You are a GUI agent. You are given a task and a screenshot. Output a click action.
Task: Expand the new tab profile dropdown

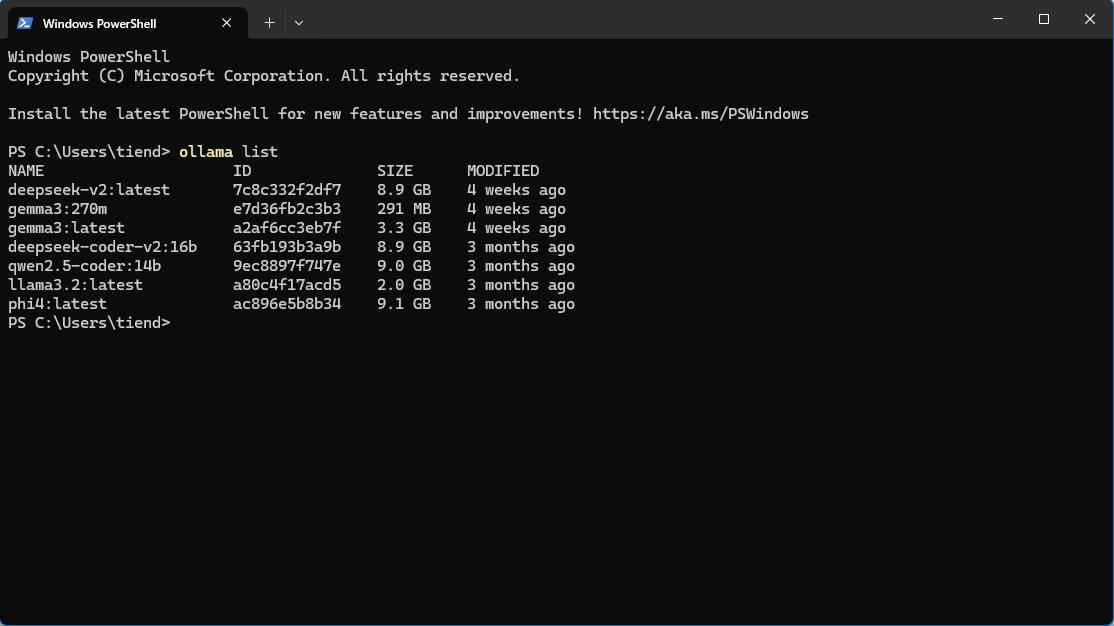coord(299,23)
